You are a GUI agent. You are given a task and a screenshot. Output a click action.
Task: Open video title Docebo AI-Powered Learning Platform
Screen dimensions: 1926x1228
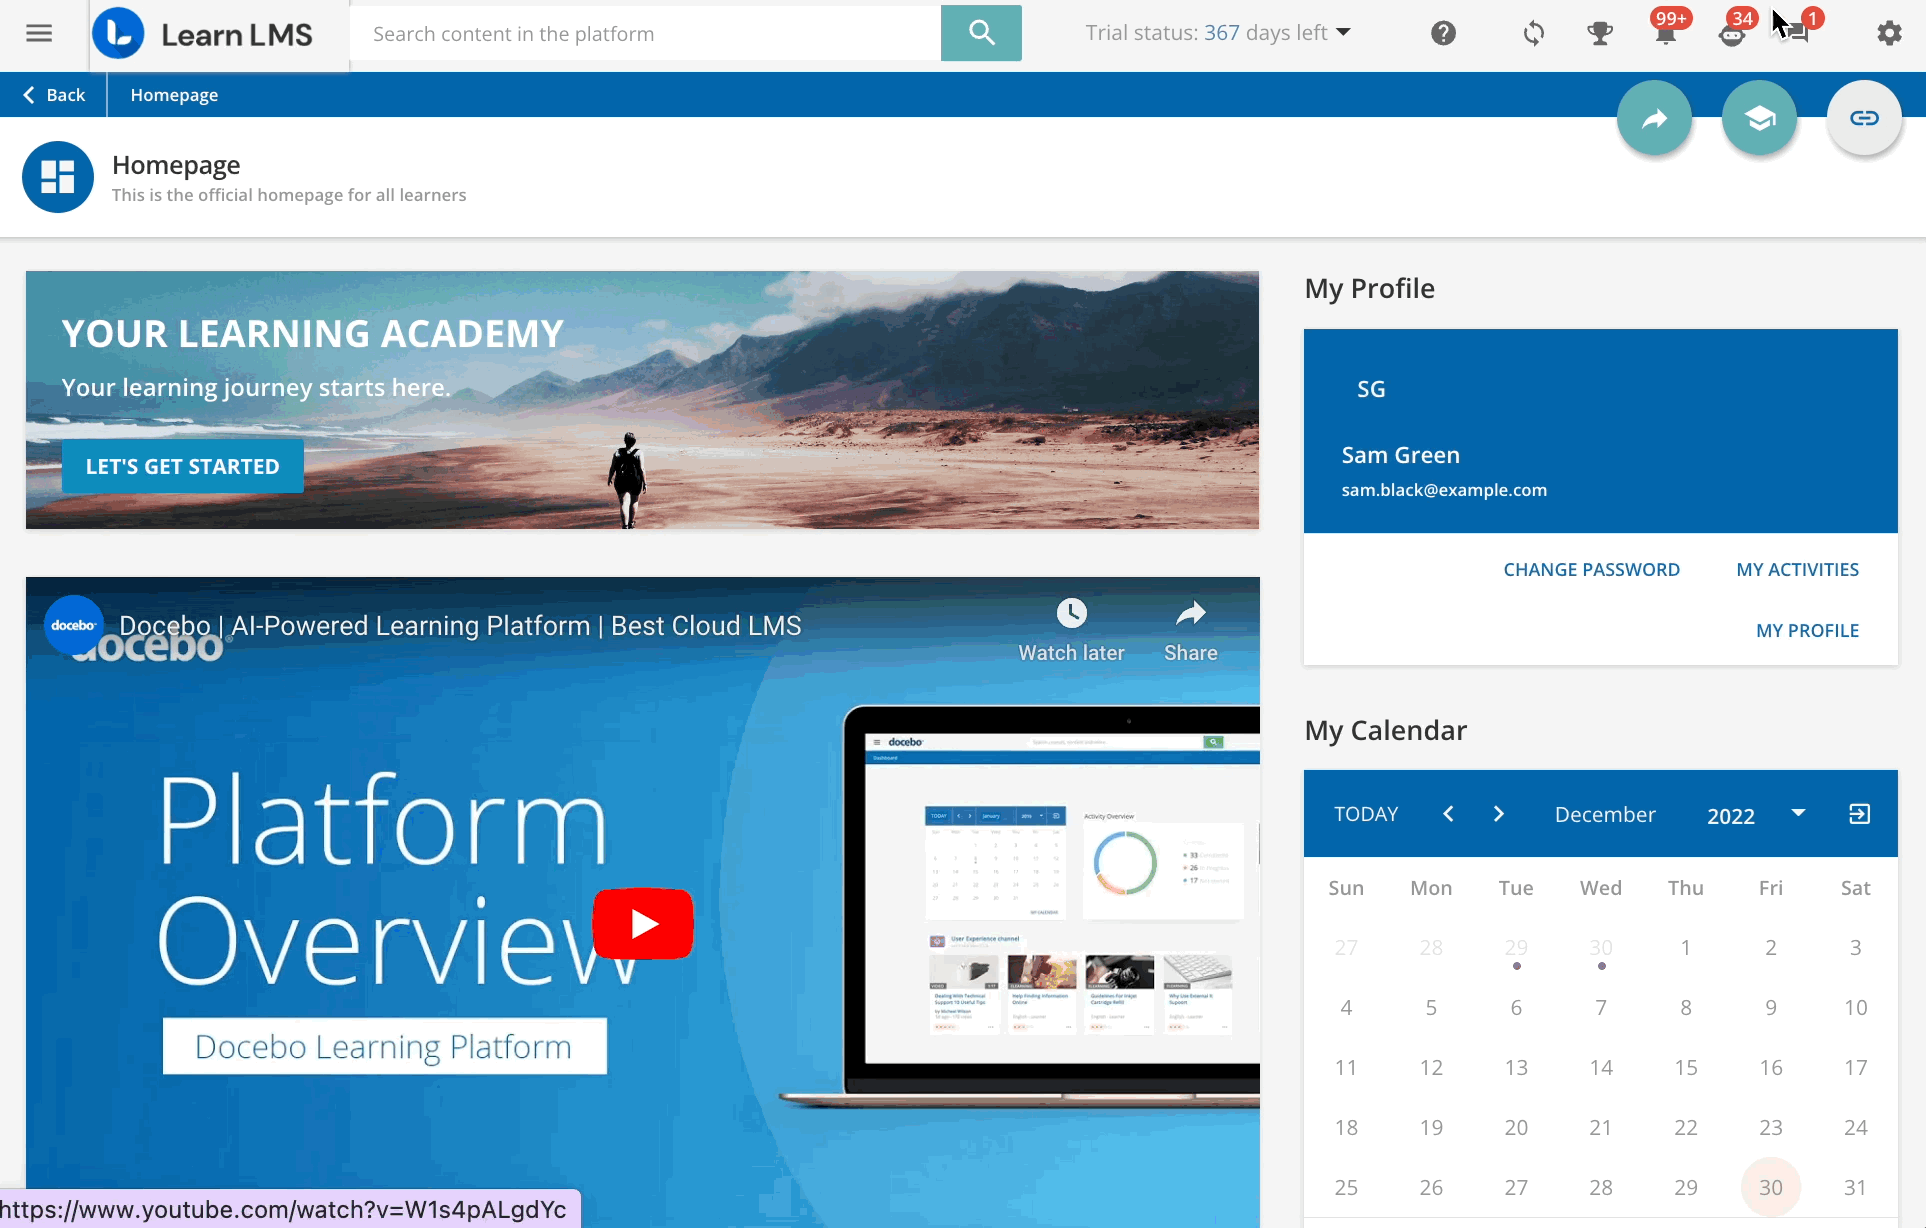coord(460,626)
